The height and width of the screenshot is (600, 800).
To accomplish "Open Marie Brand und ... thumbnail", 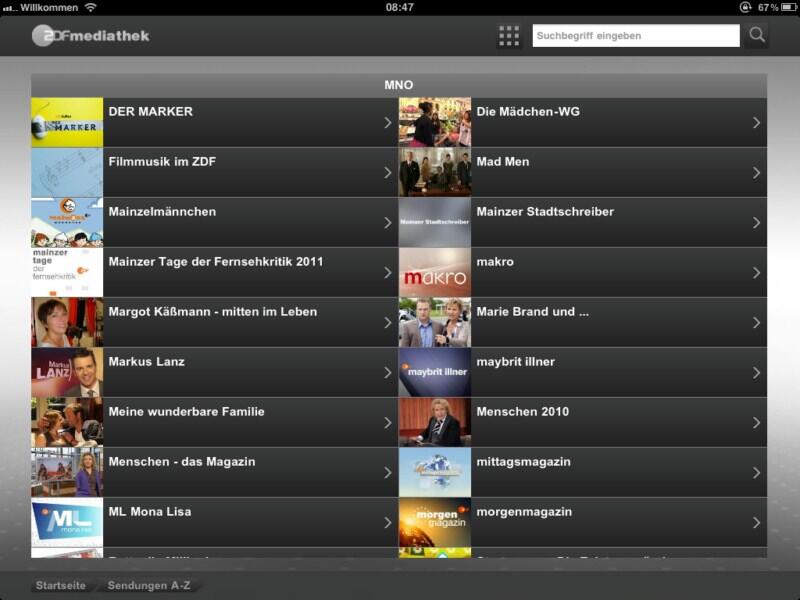I will click(x=435, y=322).
